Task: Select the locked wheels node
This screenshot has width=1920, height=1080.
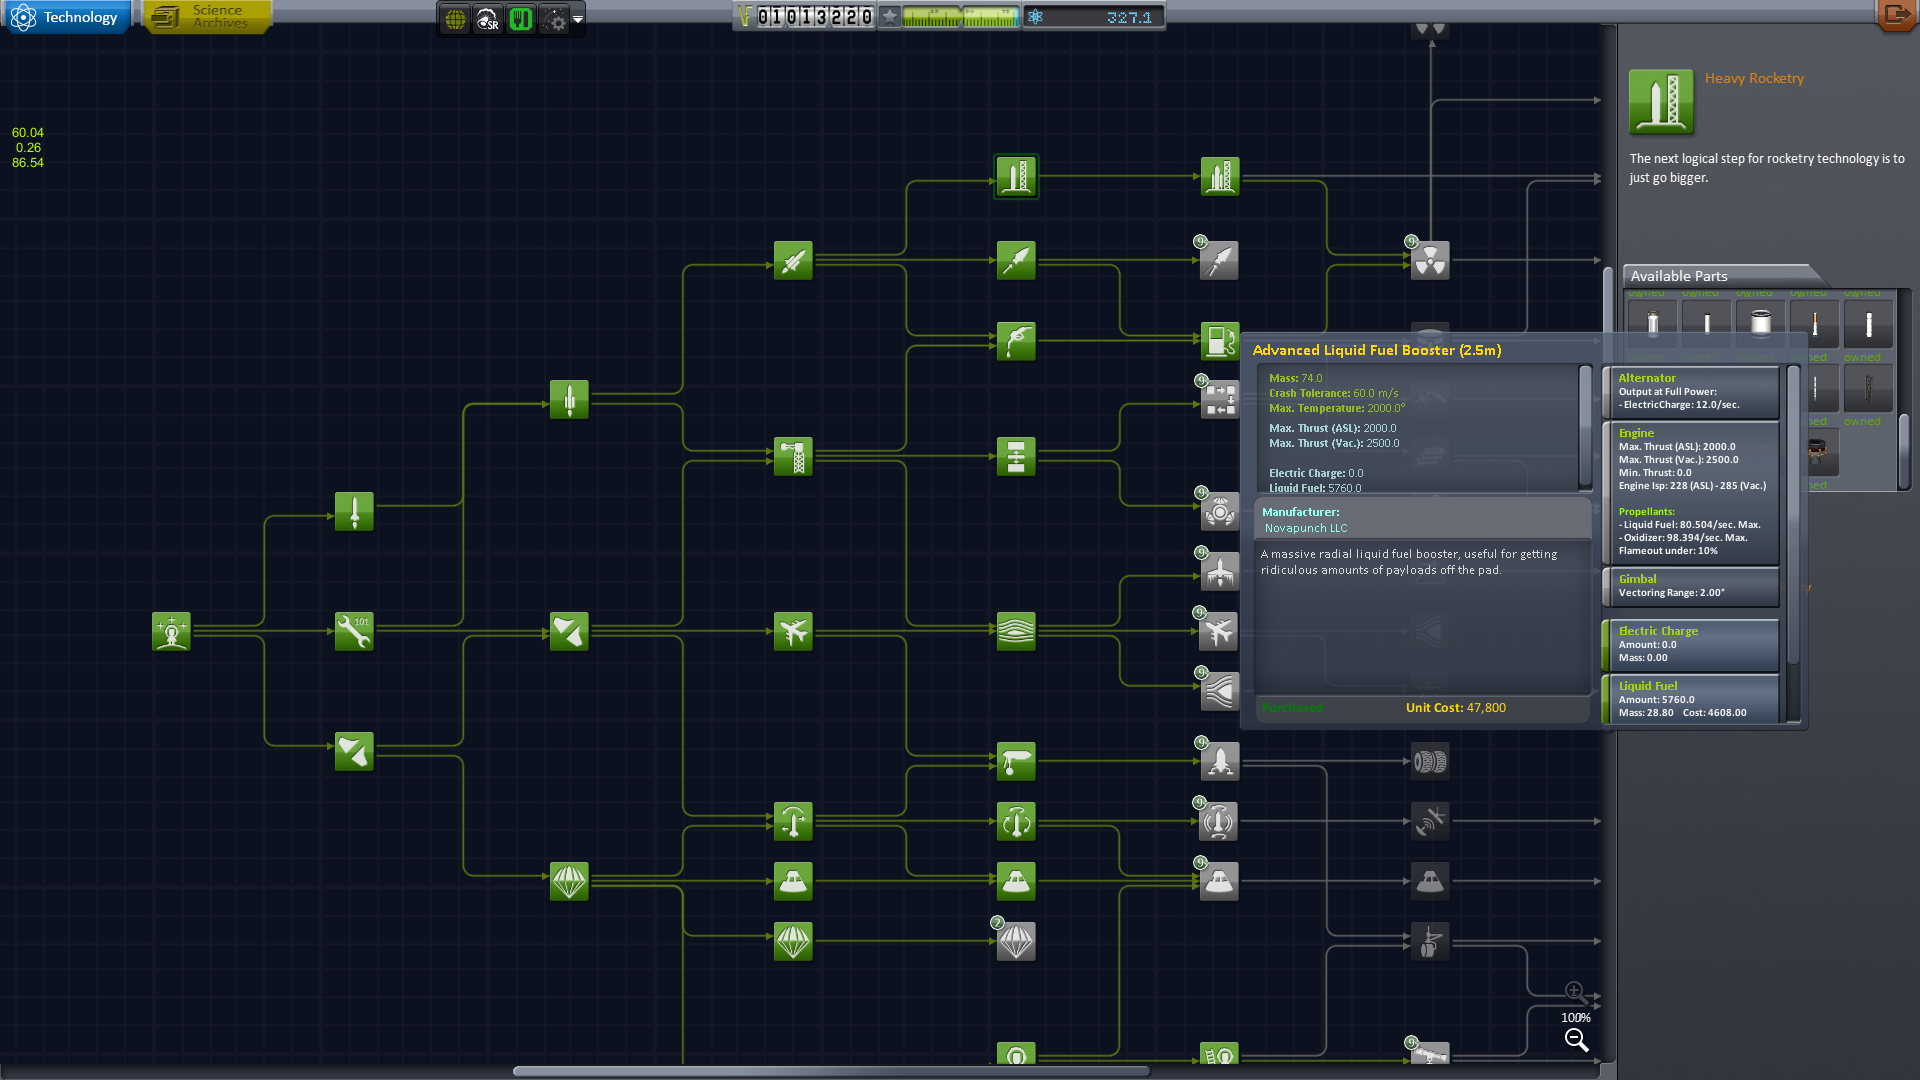Action: 1430,762
